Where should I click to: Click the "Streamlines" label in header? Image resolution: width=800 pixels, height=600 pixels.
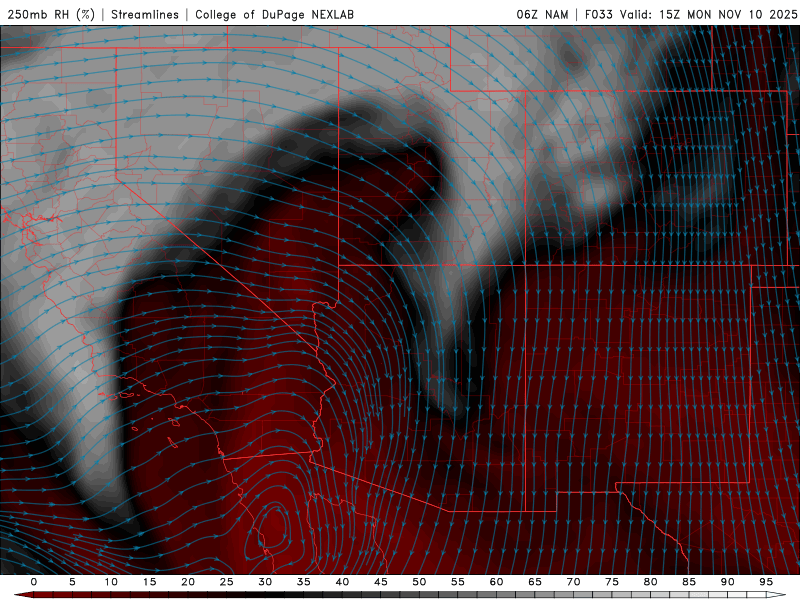(145, 14)
